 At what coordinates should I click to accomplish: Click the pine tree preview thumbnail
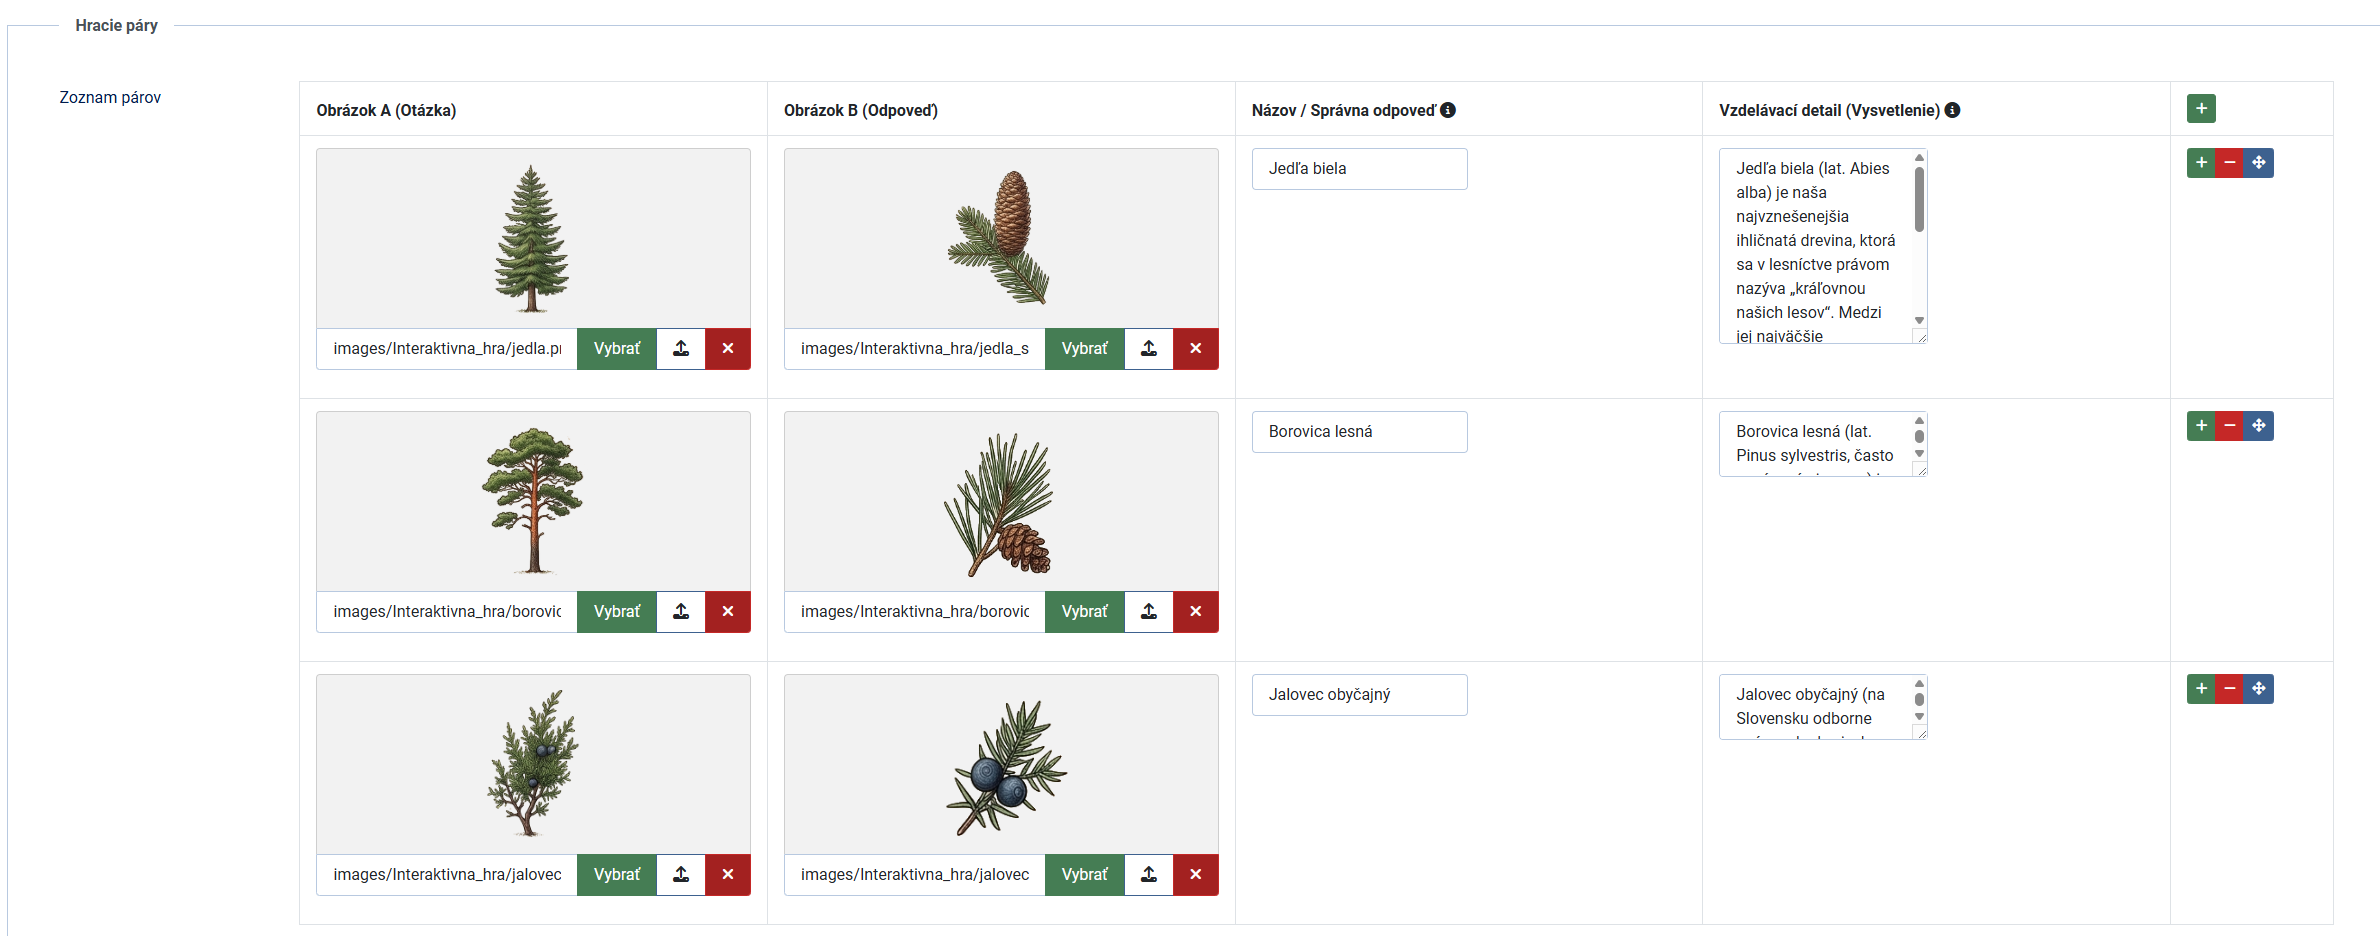[533, 502]
